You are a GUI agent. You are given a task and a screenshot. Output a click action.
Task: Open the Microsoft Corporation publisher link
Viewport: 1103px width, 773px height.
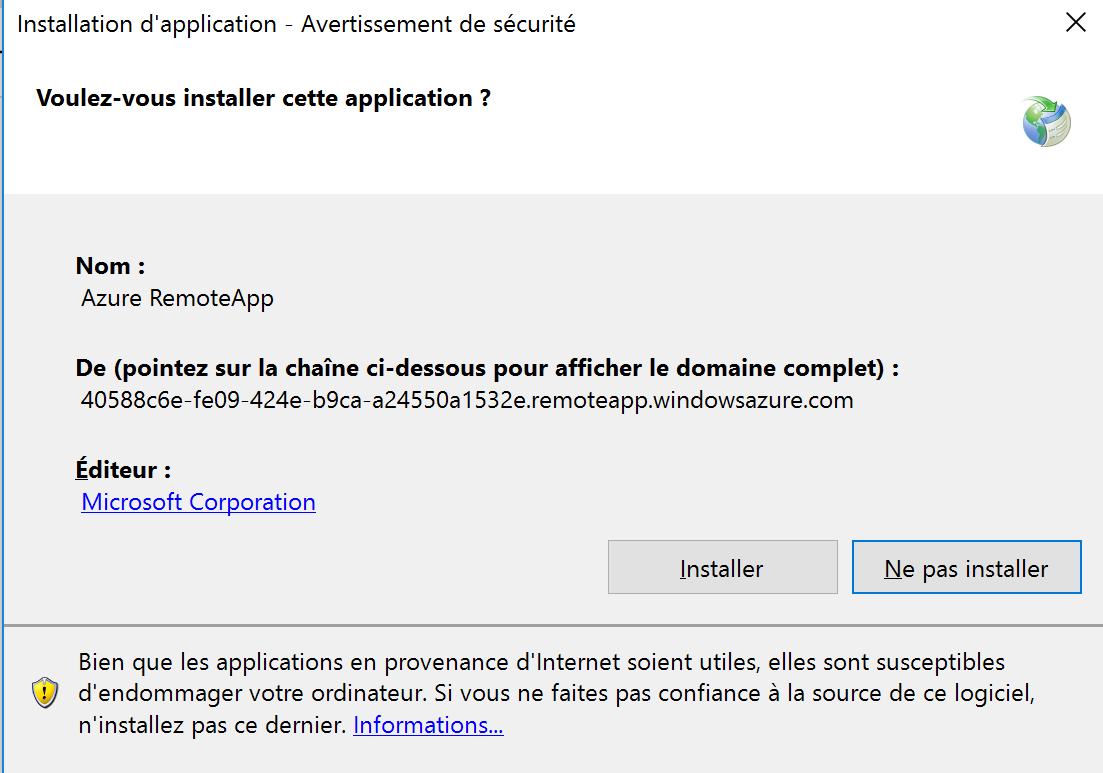(x=198, y=502)
